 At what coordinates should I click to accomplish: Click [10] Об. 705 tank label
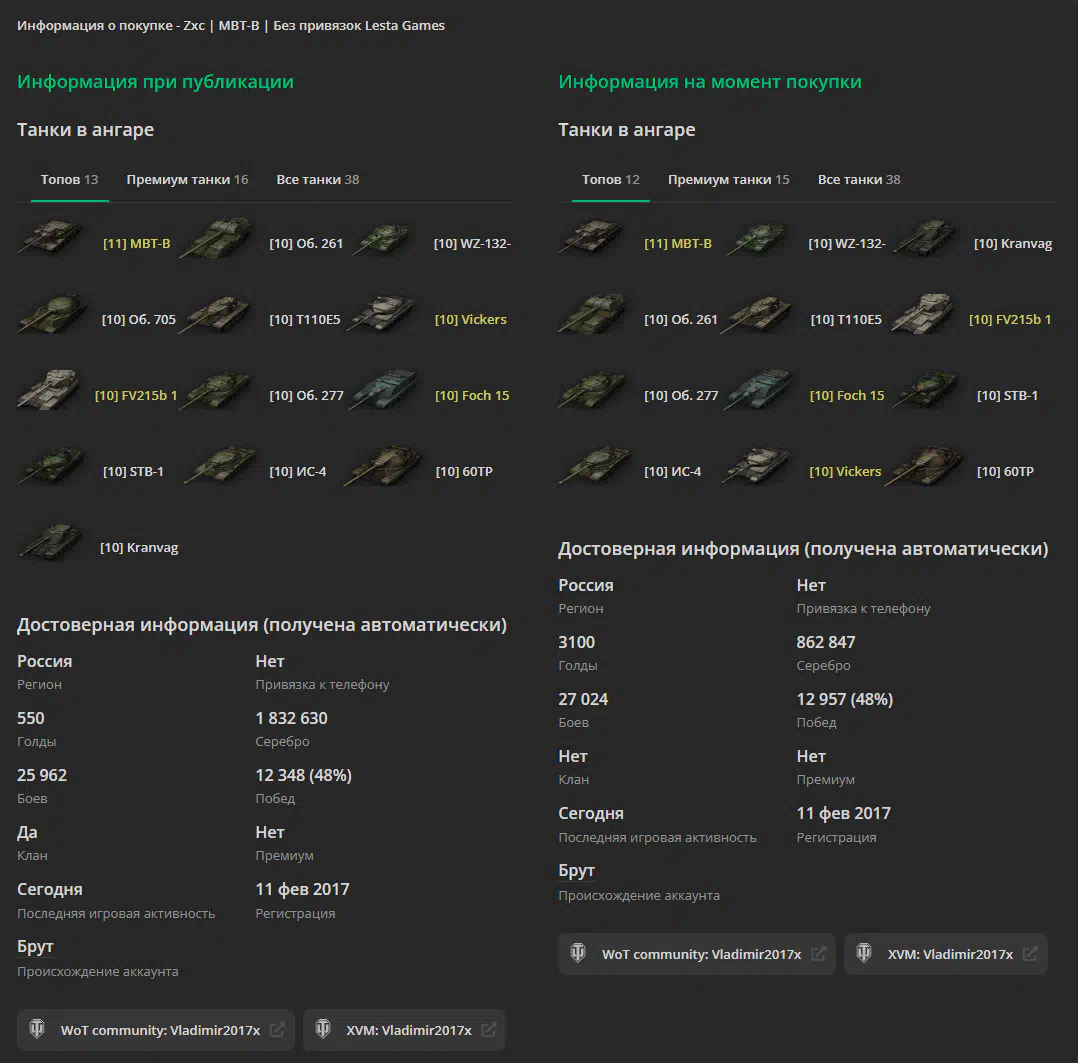(x=139, y=320)
